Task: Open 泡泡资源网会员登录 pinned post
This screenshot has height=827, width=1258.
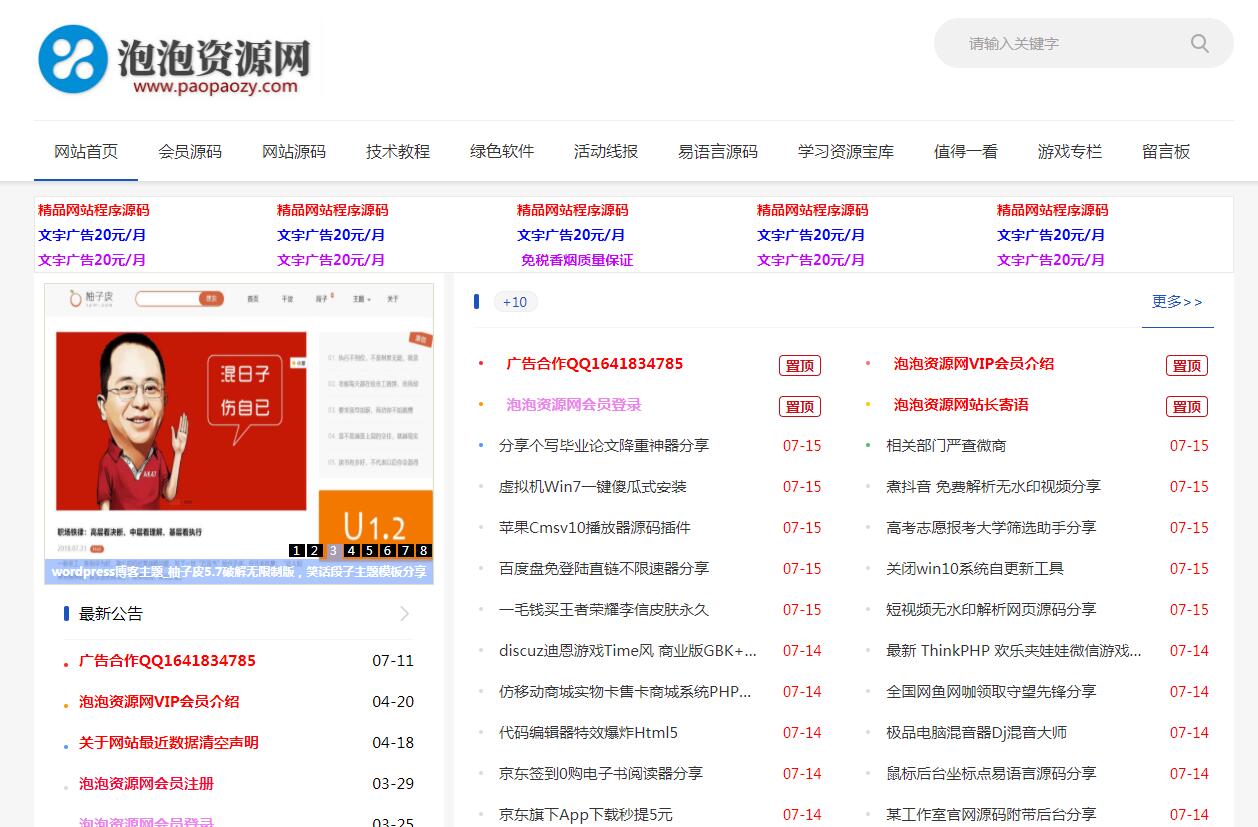Action: pos(574,405)
